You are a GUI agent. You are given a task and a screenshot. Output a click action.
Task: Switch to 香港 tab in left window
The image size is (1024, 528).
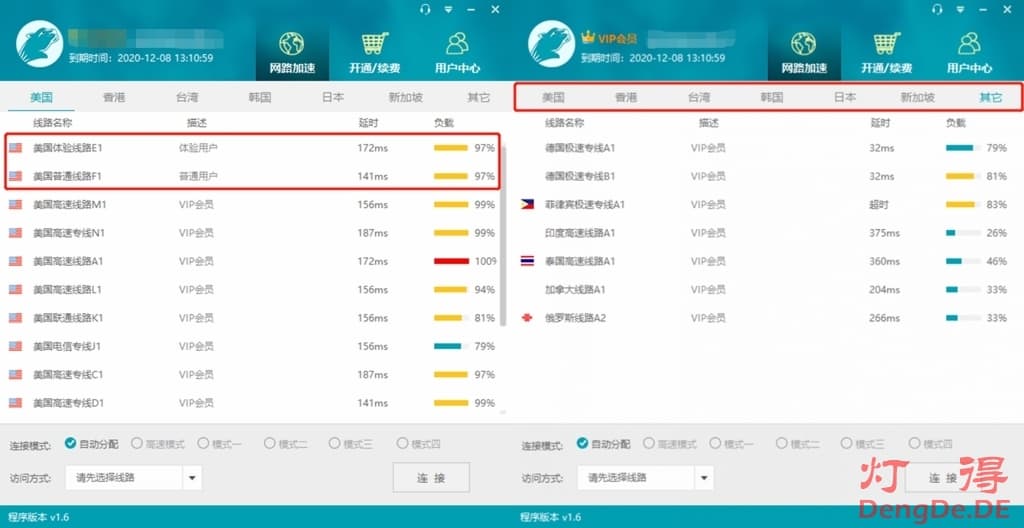(x=114, y=98)
